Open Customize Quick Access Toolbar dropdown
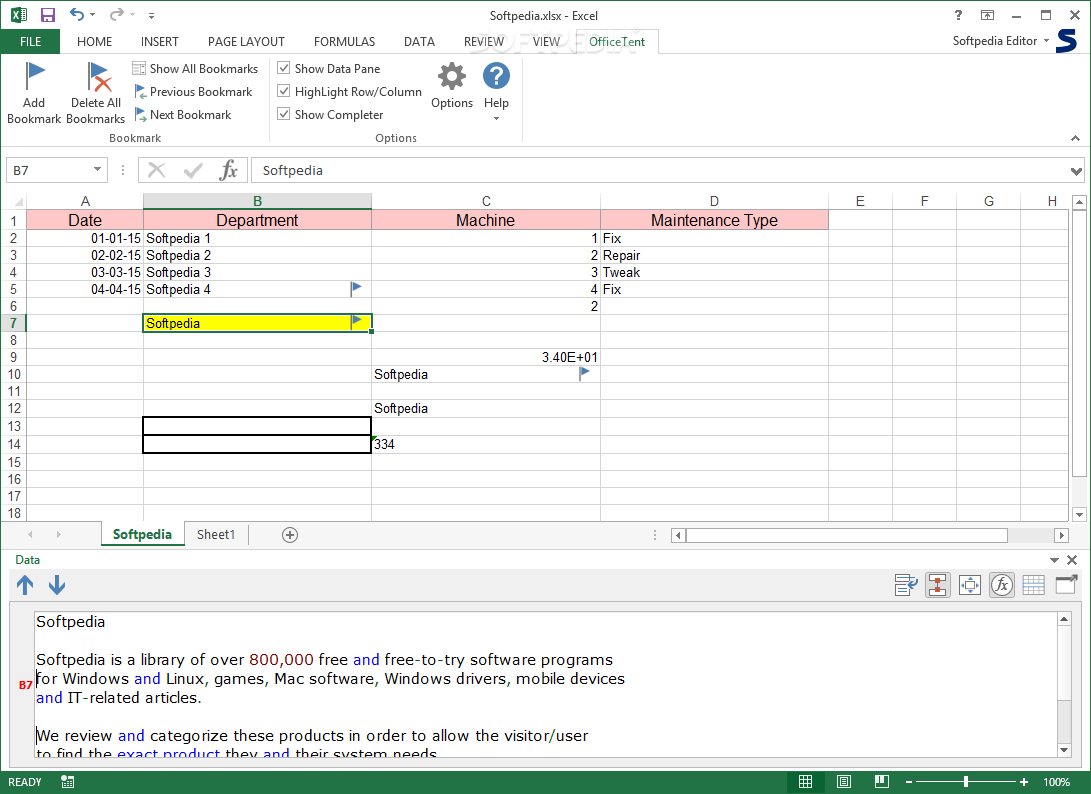Screen dimensions: 1091x794 152,15
